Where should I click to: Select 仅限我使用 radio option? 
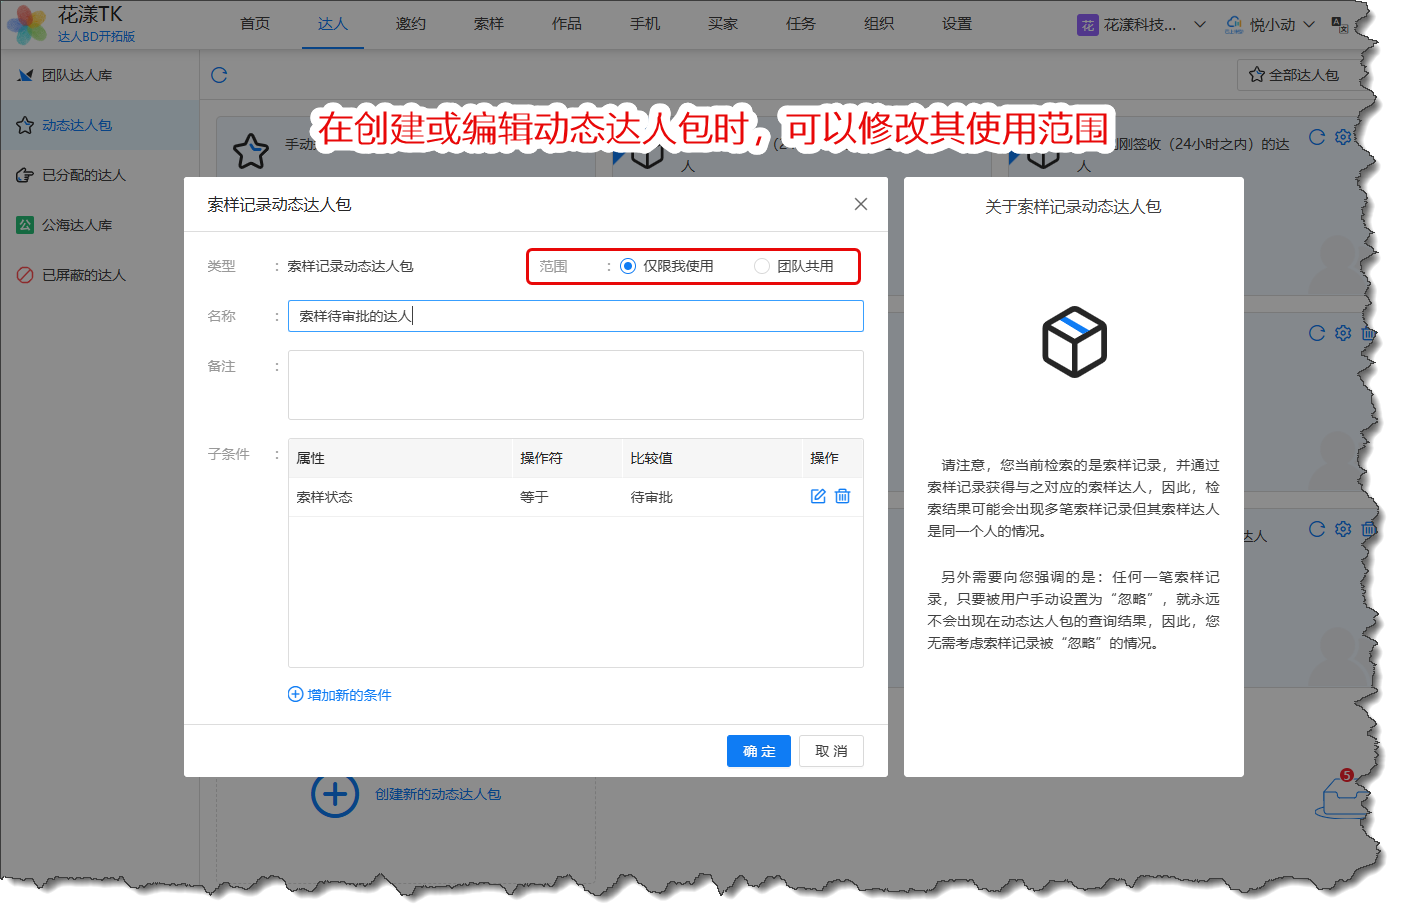click(x=628, y=266)
